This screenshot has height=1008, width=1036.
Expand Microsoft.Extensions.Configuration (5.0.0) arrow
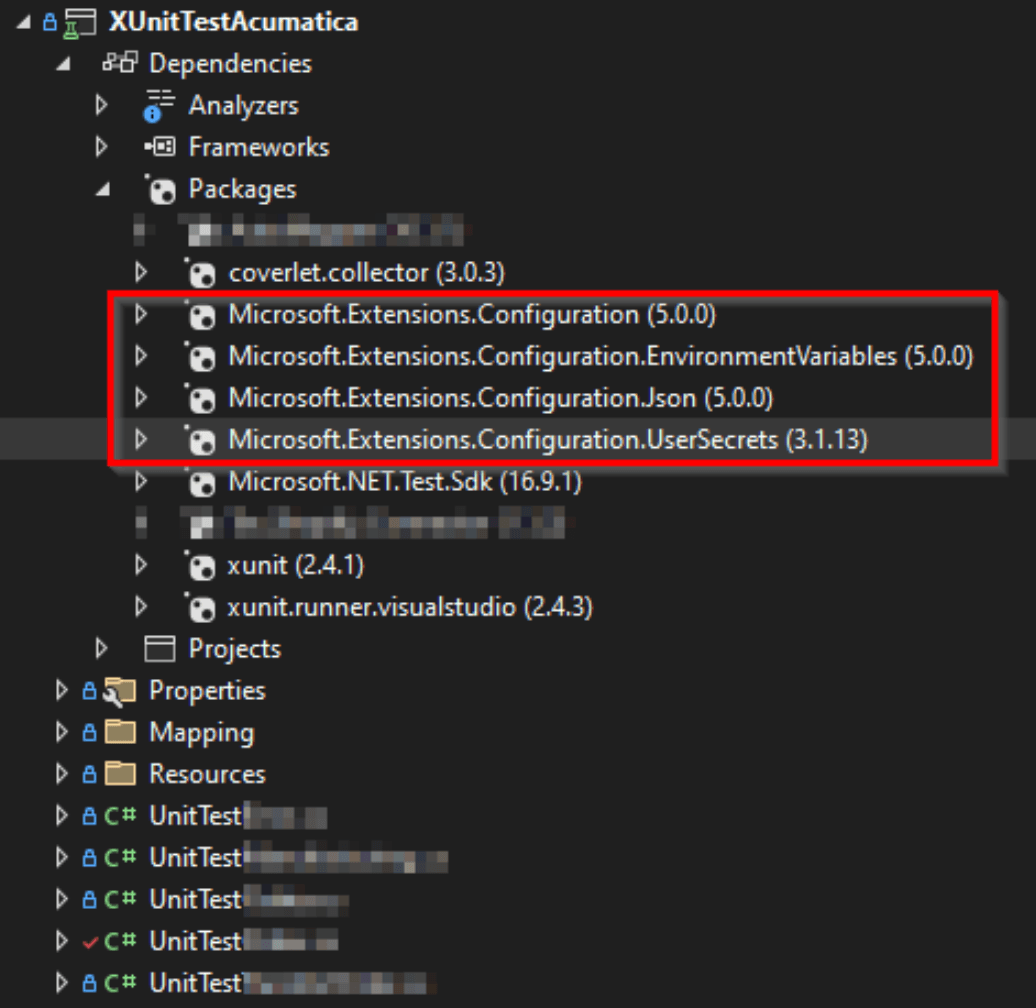(x=141, y=314)
